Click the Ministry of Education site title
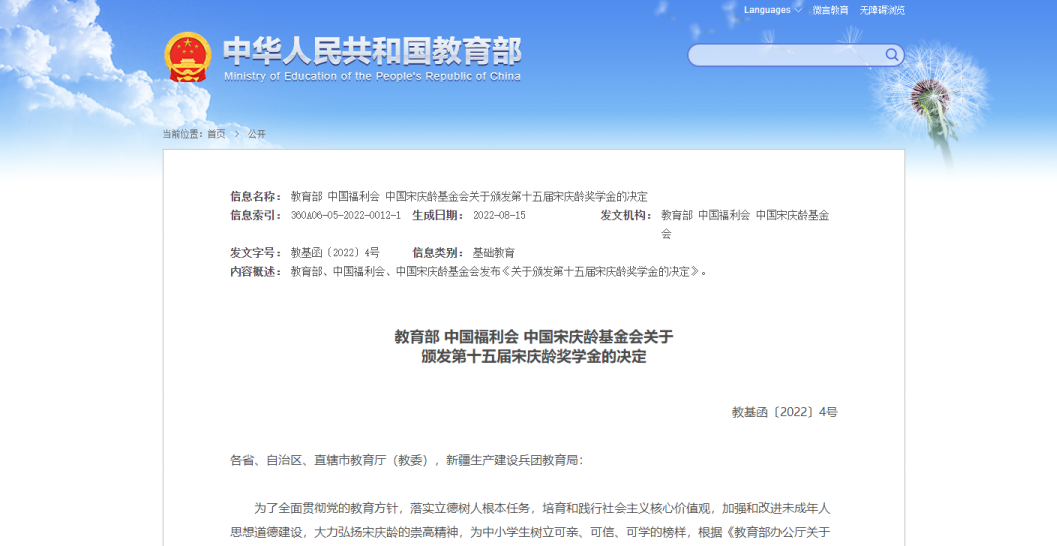Image resolution: width=1057 pixels, height=546 pixels. point(372,58)
